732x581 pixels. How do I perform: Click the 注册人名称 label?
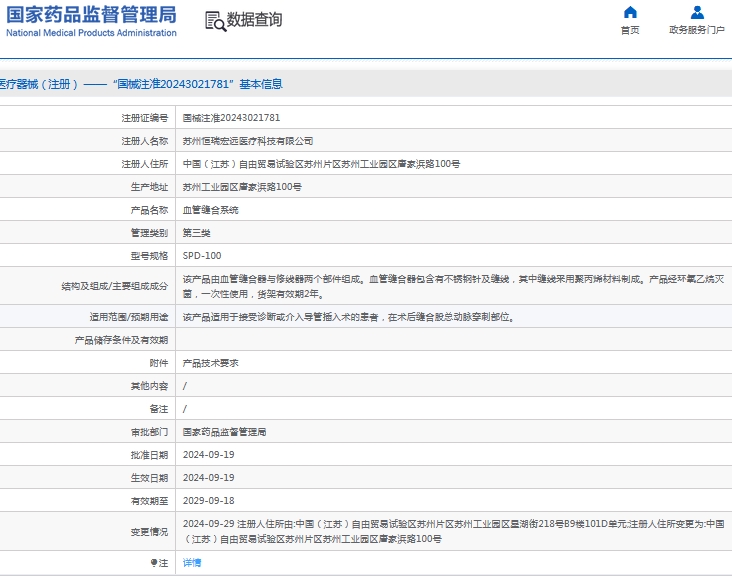[x=145, y=141]
